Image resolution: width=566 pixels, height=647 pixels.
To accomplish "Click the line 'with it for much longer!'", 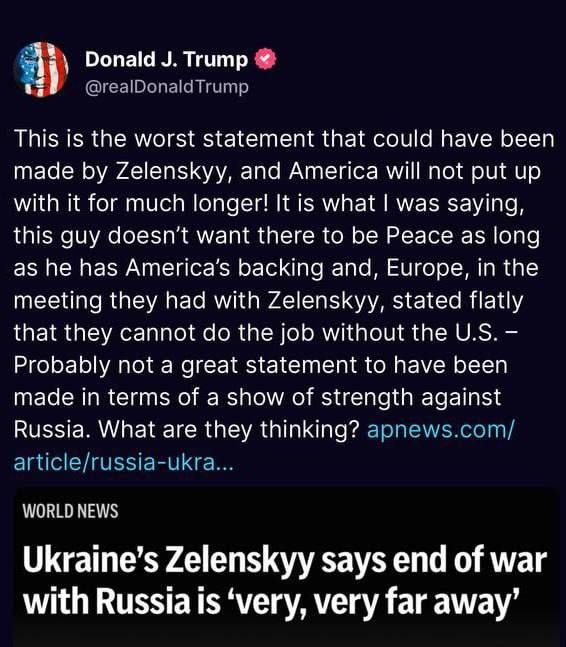I will coord(141,203).
